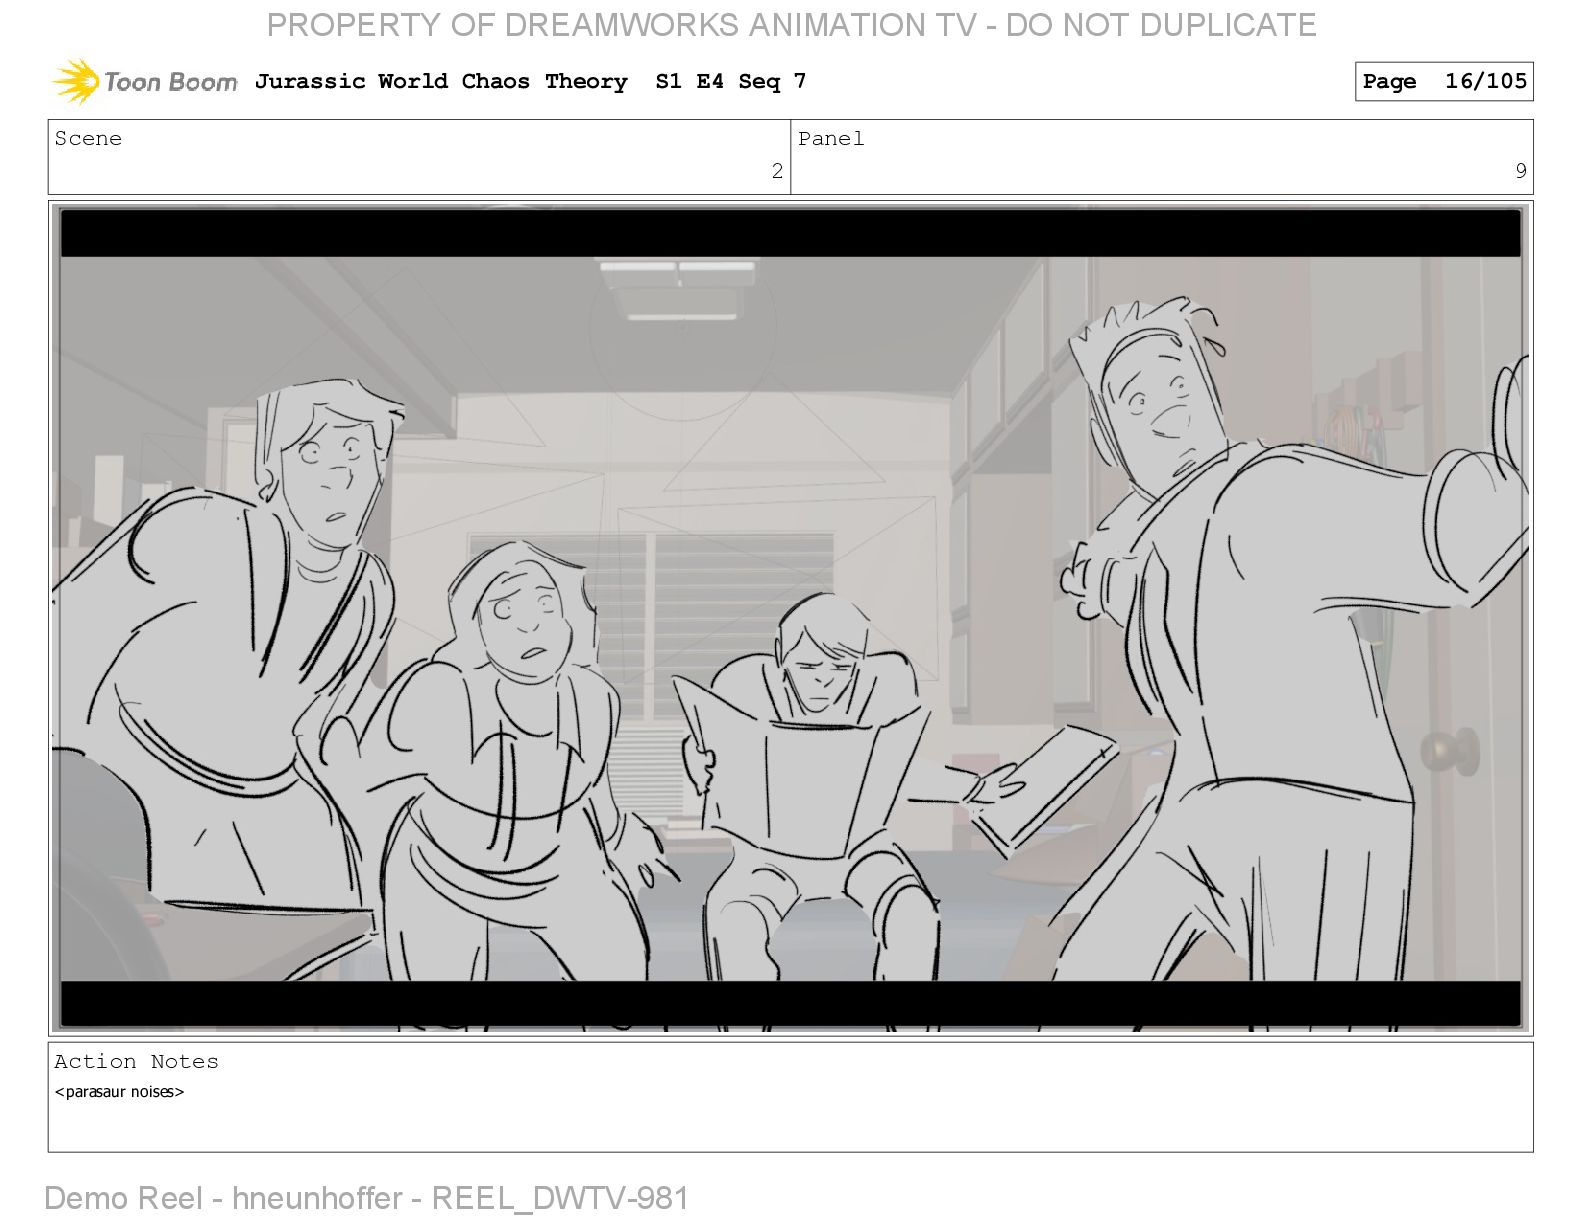Screen dimensions: 1584x1224
Task: Click the 'Scene' label
Action: (88, 138)
